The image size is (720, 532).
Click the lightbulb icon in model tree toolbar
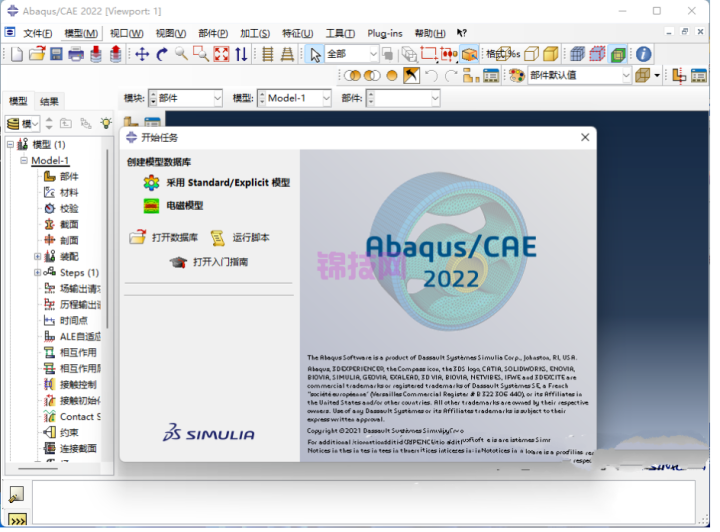[x=106, y=123]
